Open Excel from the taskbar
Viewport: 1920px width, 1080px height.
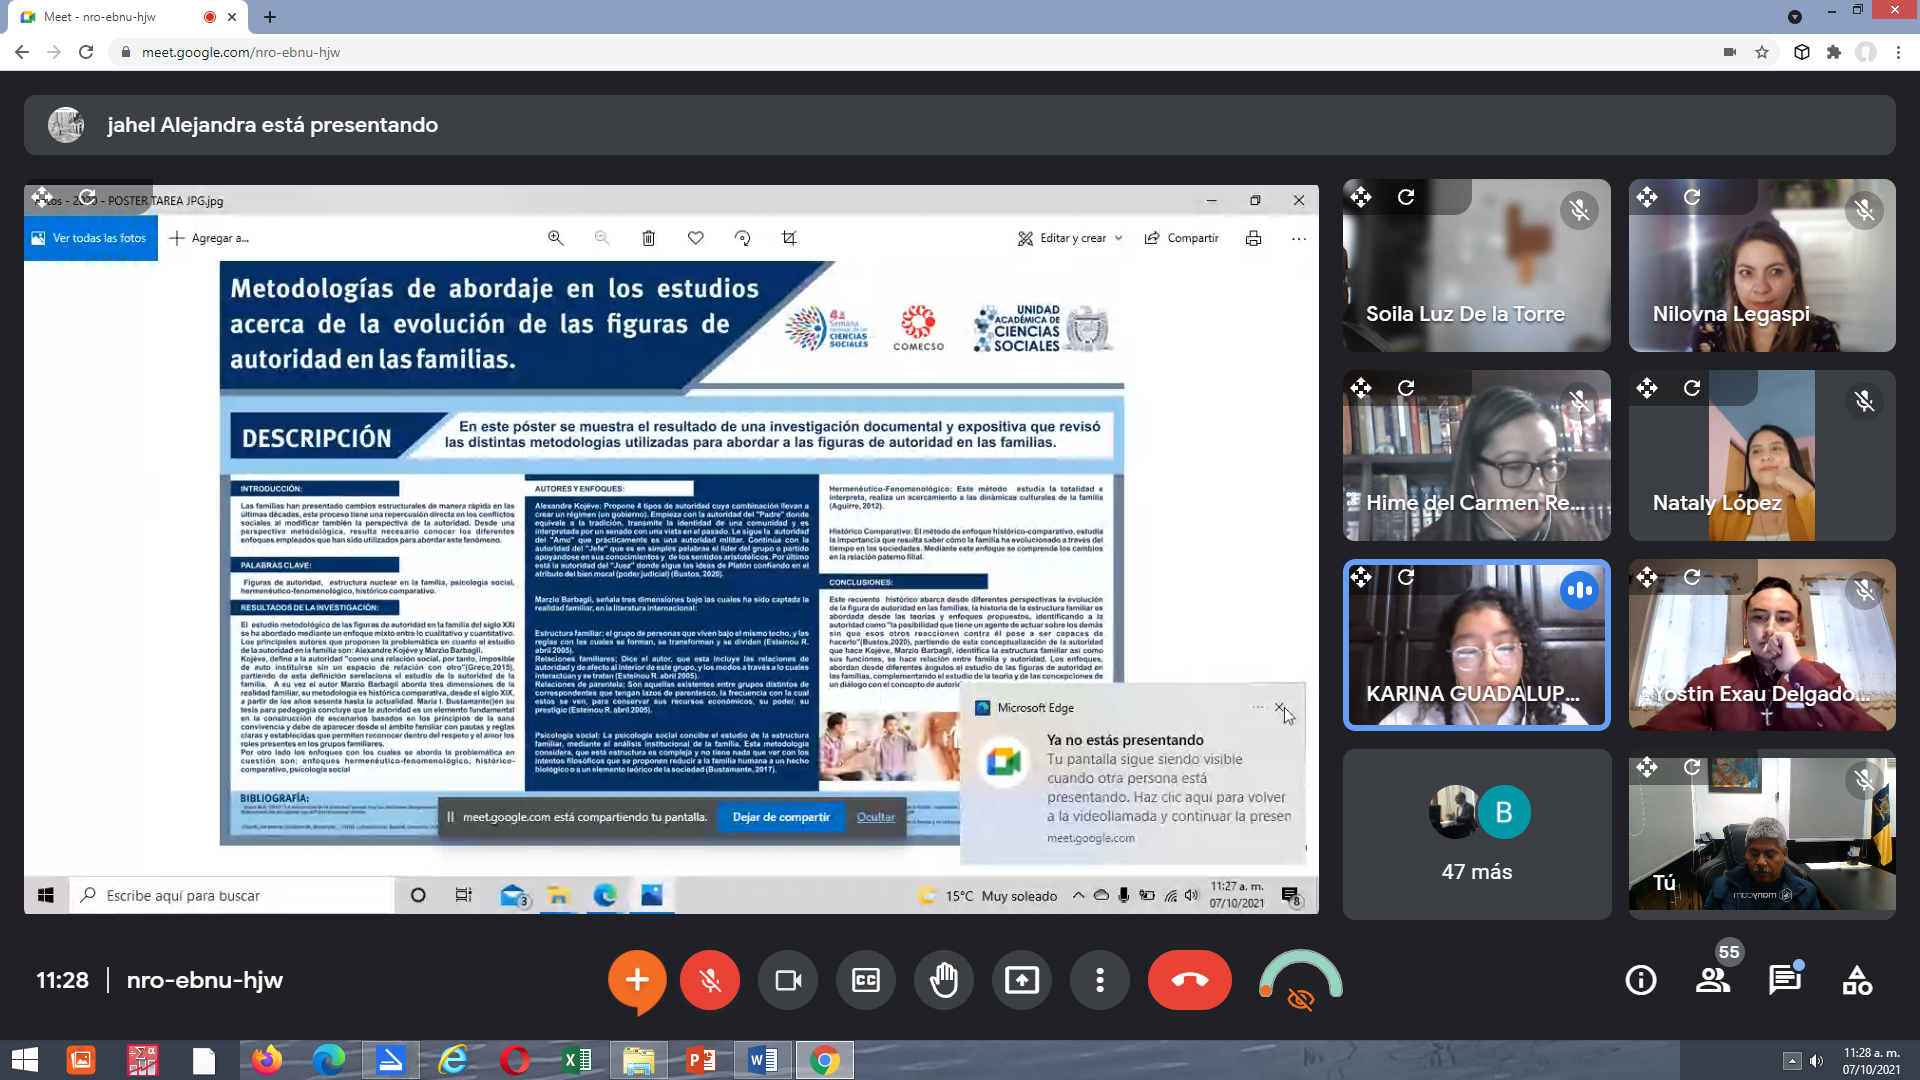point(577,1060)
